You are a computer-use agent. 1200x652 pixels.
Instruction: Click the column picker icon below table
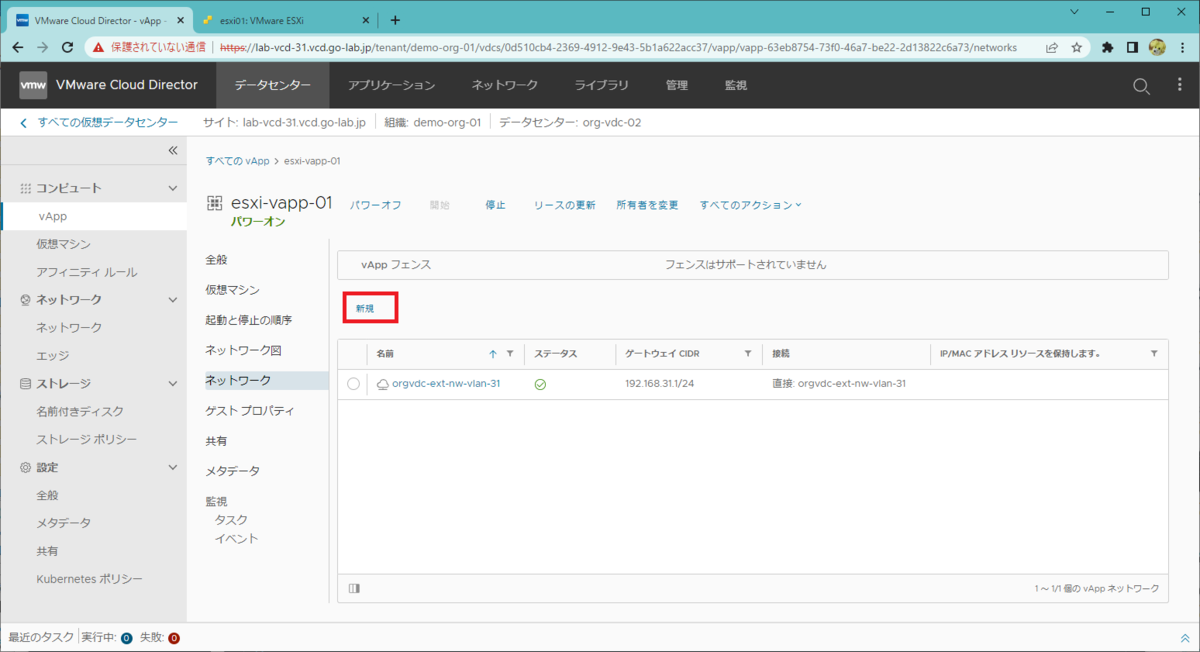(x=354, y=589)
